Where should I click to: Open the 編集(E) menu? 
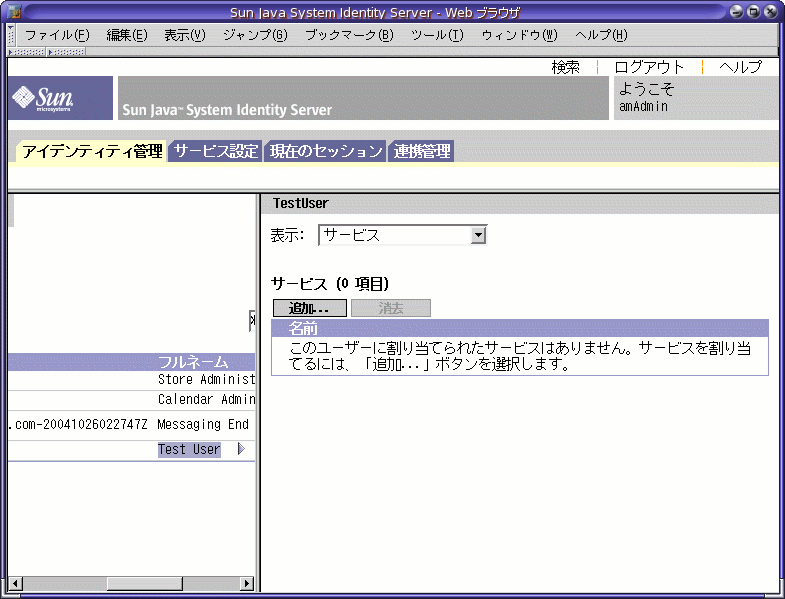pyautogui.click(x=127, y=35)
